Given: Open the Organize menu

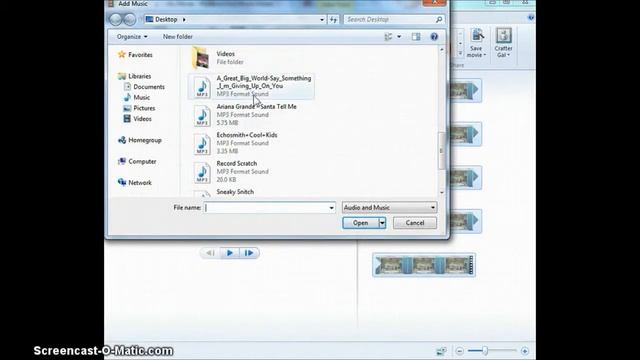Looking at the screenshot, I should coord(132,37).
